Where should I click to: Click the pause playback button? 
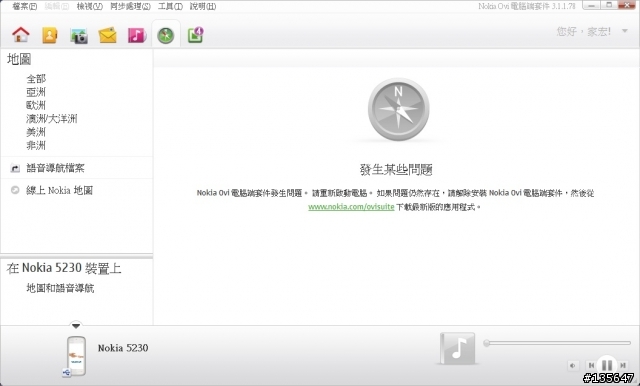click(607, 365)
